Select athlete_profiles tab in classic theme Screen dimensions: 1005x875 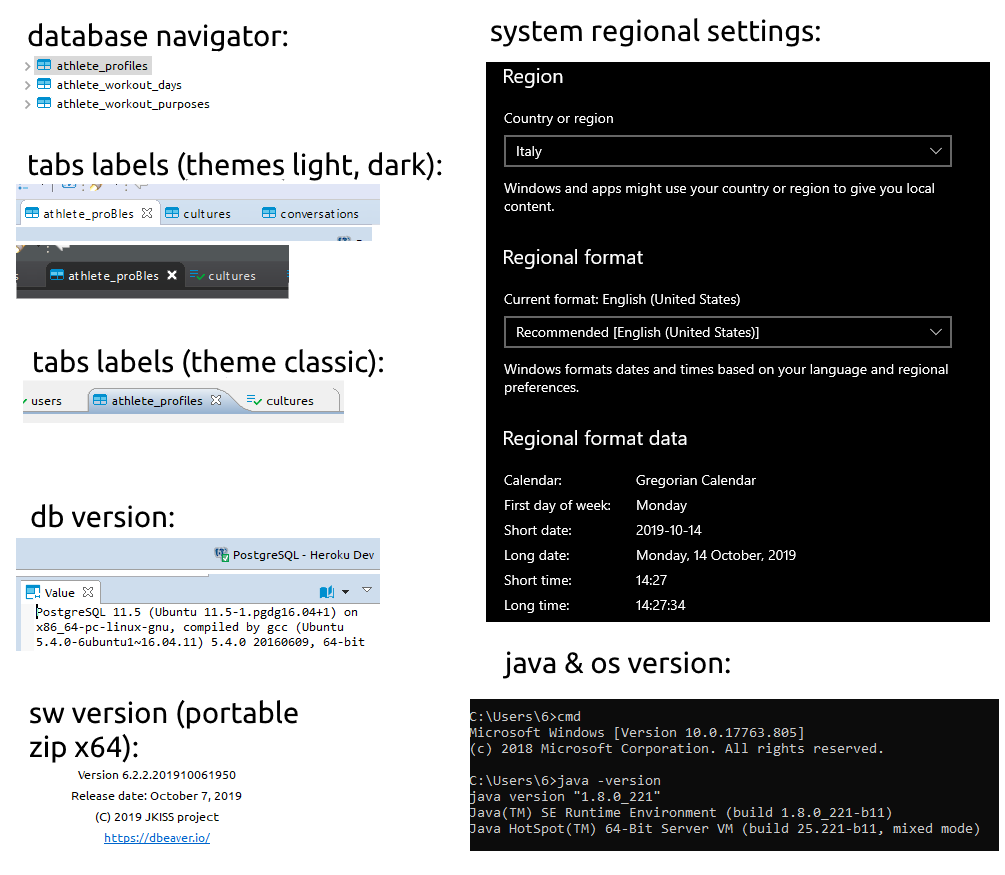tap(157, 401)
